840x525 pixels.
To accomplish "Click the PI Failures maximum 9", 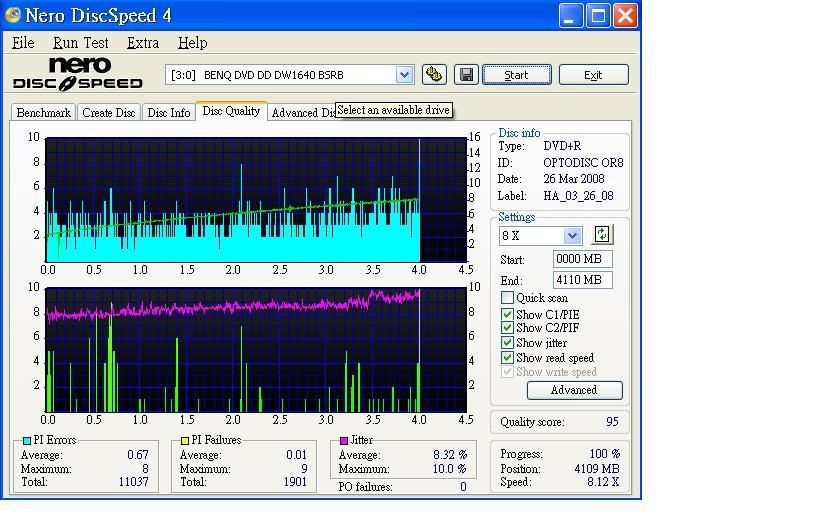I will click(304, 469).
